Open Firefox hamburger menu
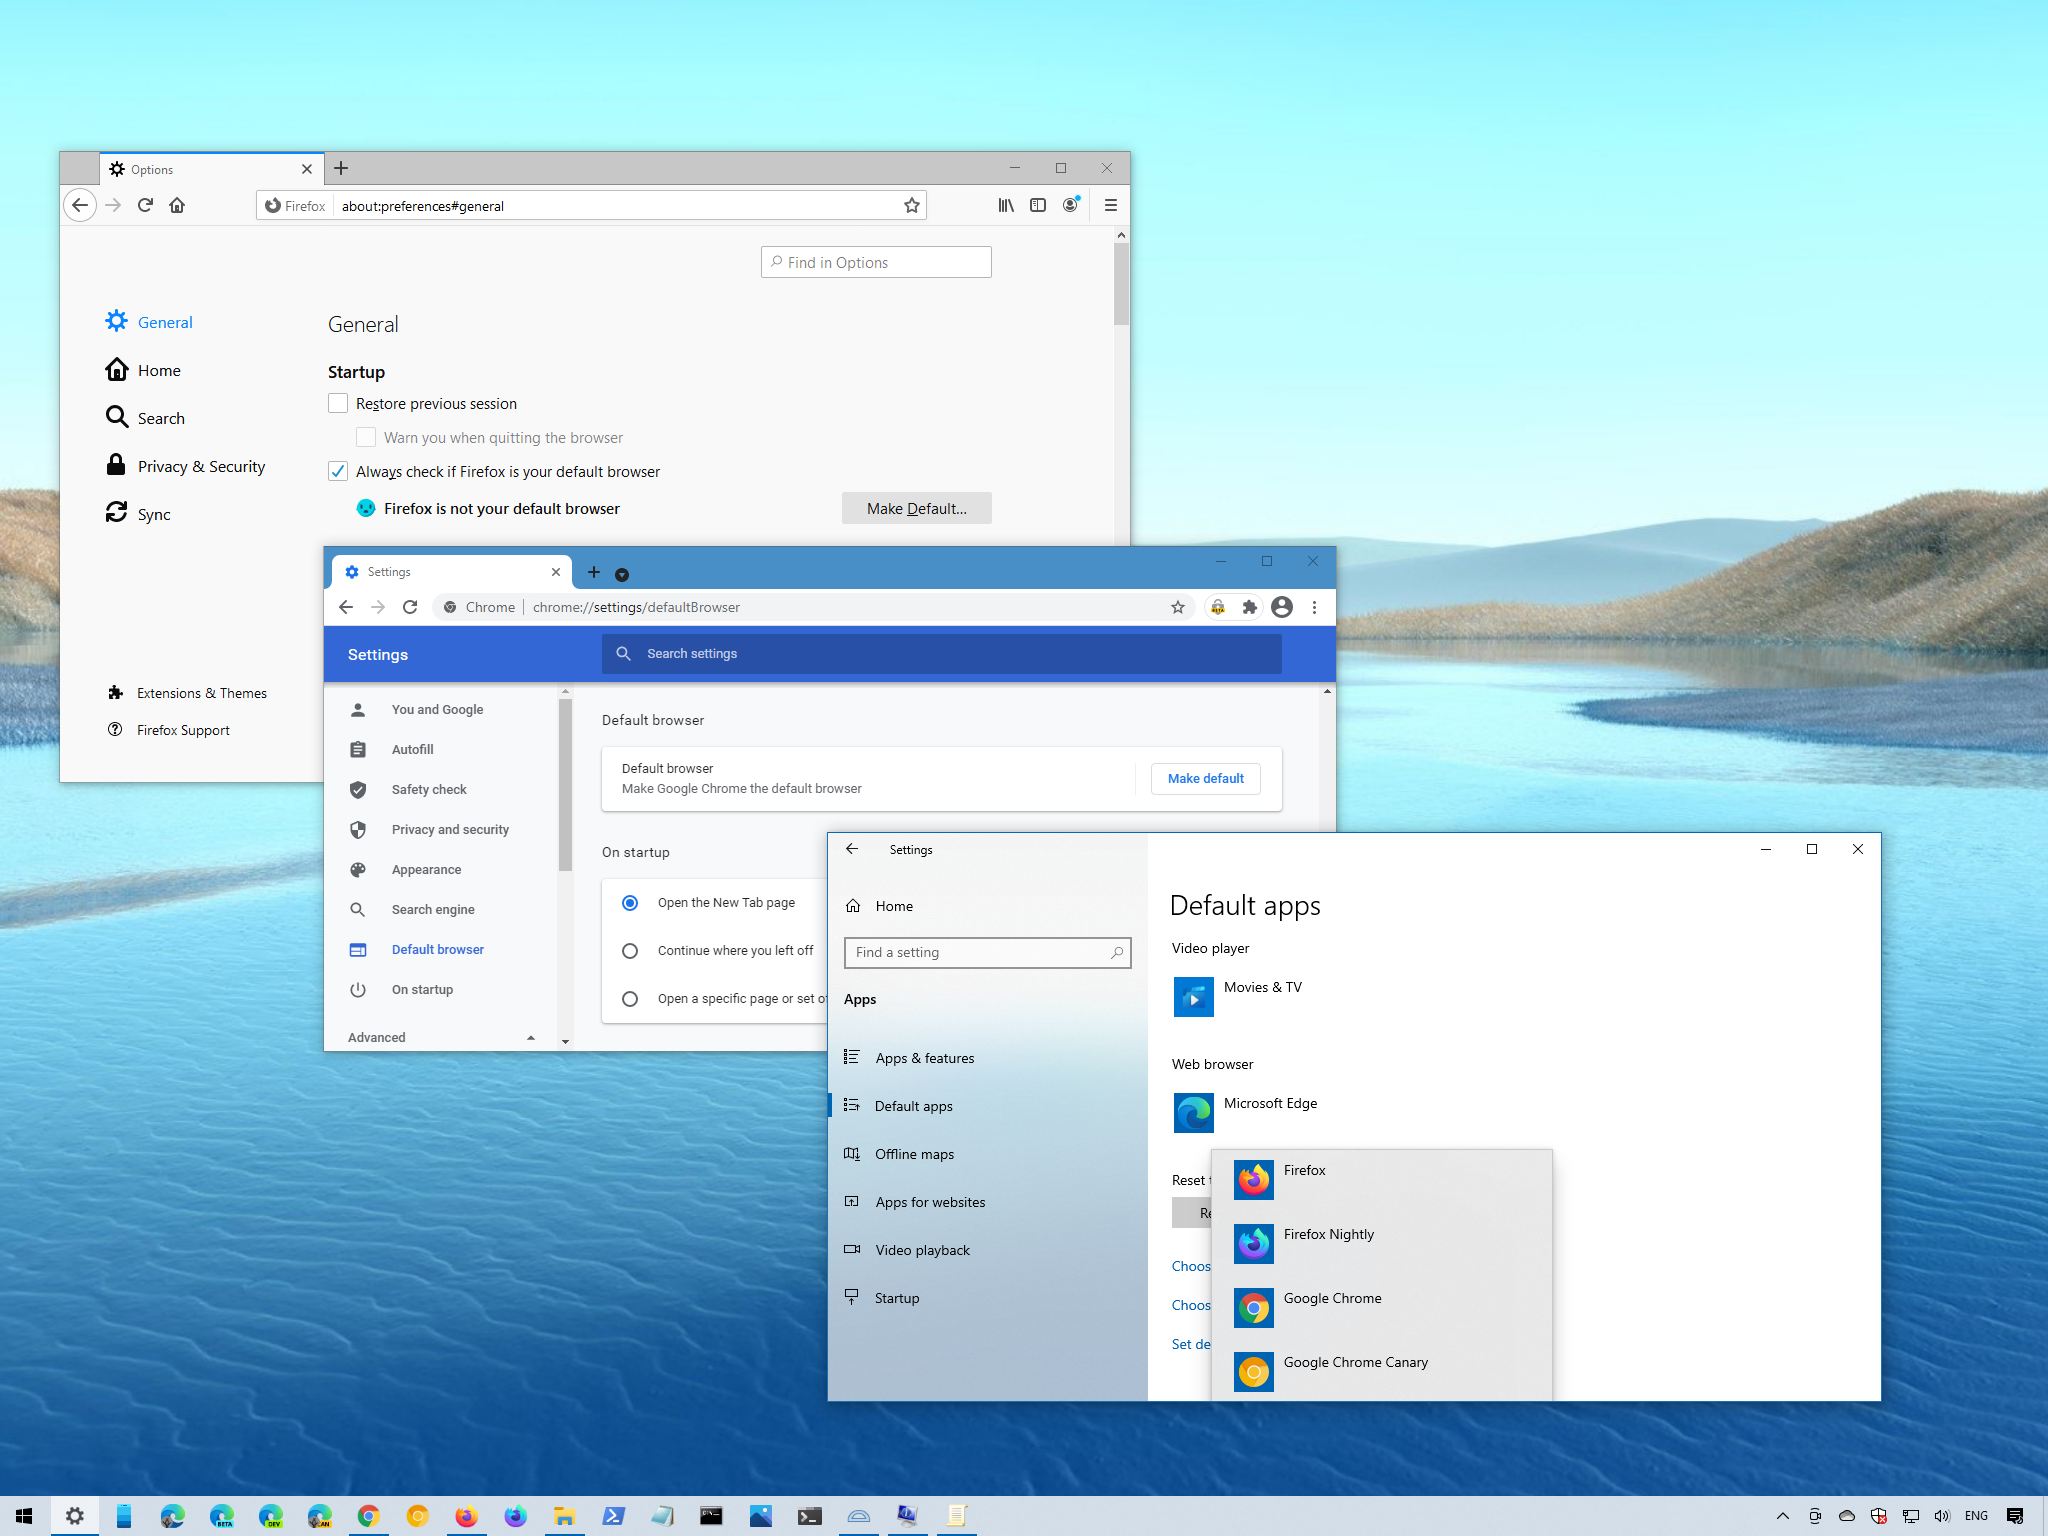 tap(1110, 205)
